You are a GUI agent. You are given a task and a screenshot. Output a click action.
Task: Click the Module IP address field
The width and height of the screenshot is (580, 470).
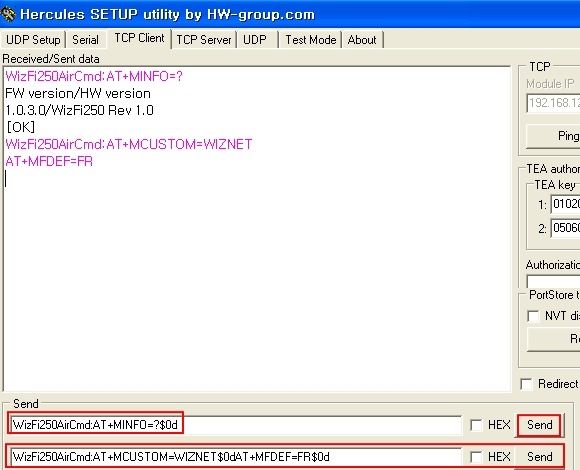[x=553, y=103]
